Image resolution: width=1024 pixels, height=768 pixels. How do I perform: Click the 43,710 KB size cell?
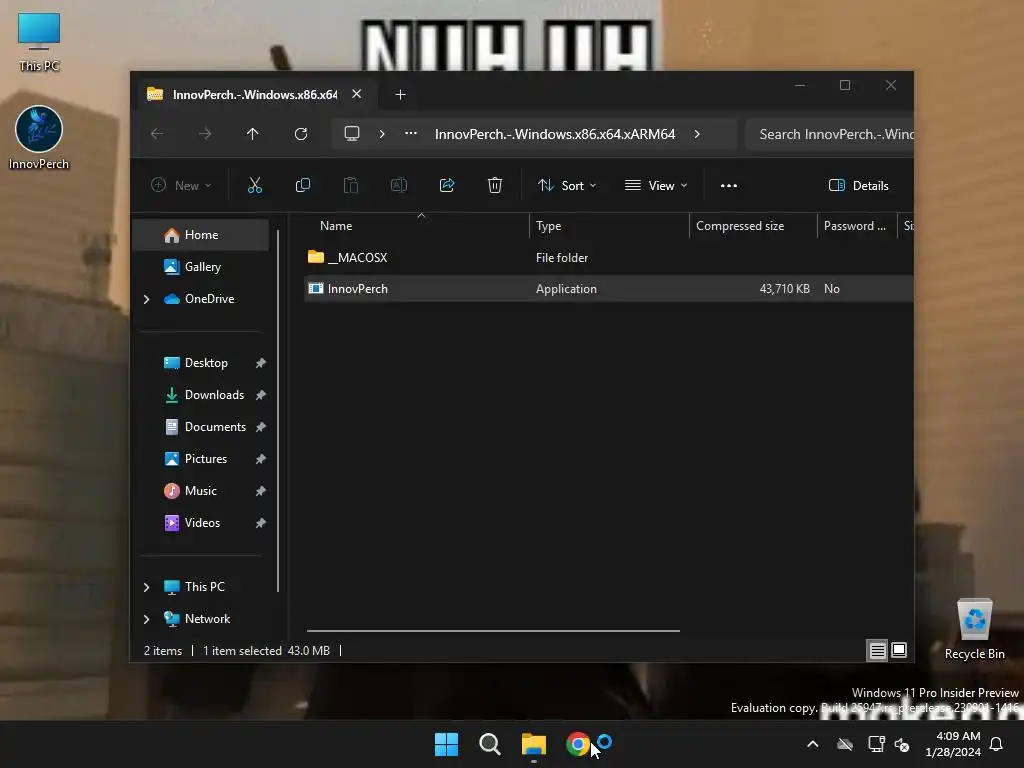point(784,289)
